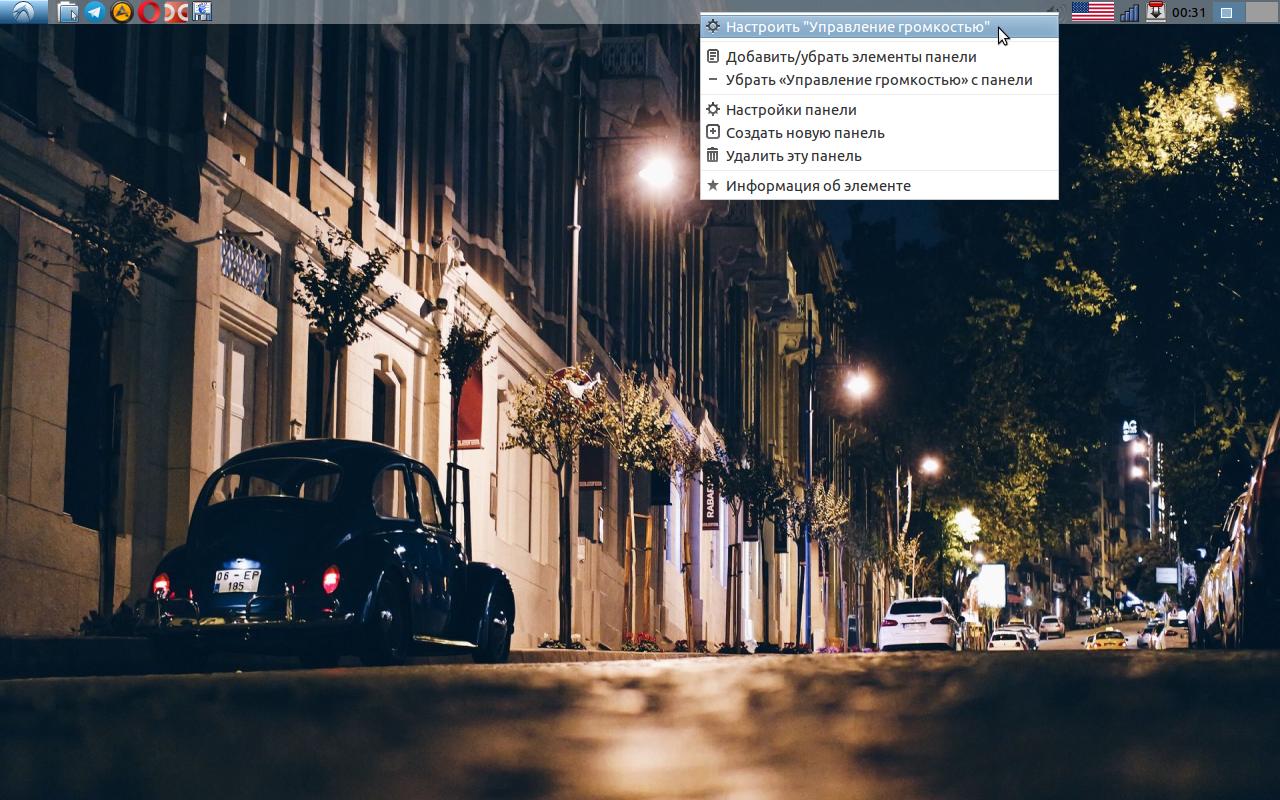Launch the file manager from the panel
The height and width of the screenshot is (800, 1280).
pos(68,12)
